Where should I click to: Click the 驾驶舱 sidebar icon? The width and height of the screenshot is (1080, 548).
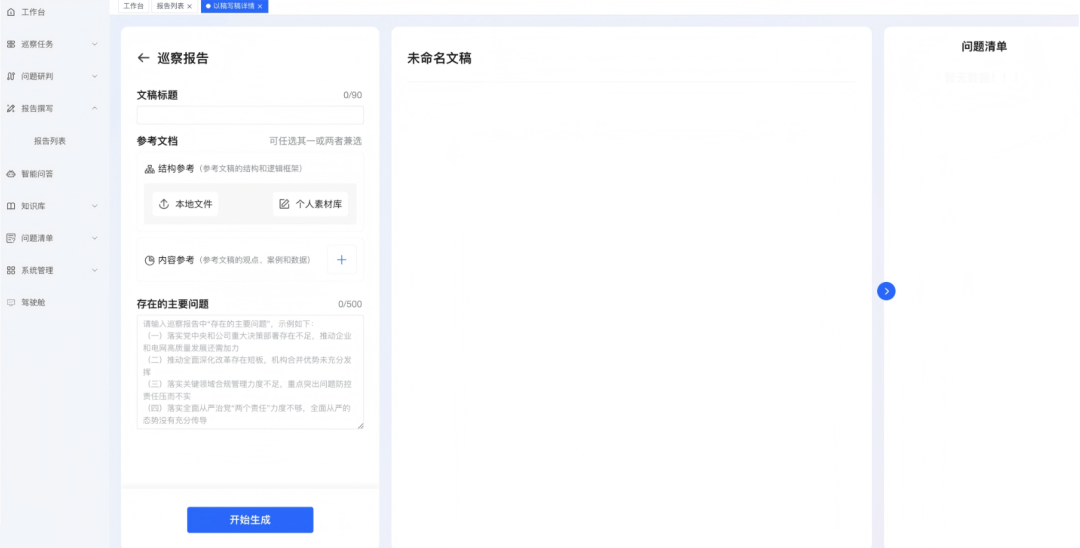(x=11, y=302)
